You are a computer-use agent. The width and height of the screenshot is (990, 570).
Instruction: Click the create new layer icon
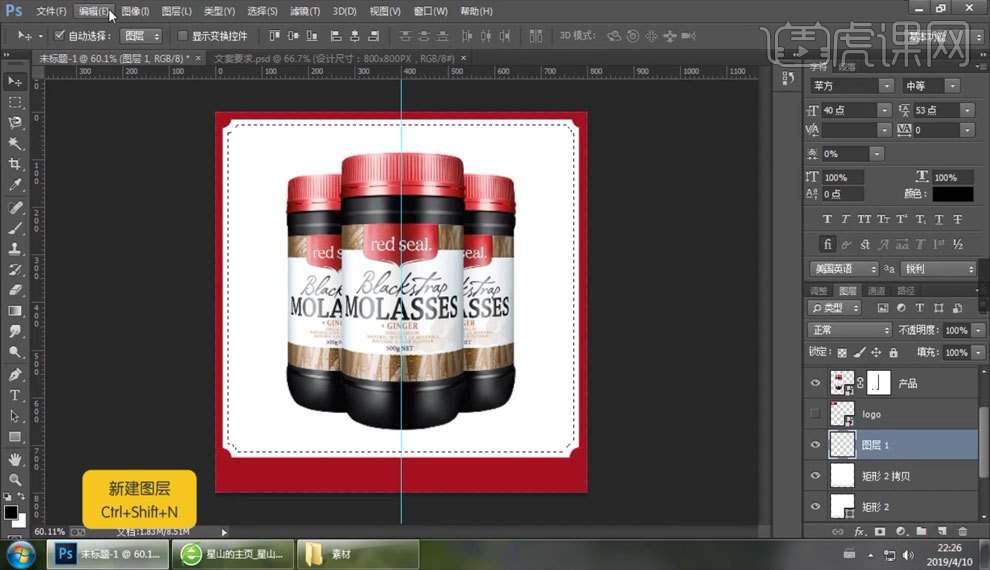942,531
